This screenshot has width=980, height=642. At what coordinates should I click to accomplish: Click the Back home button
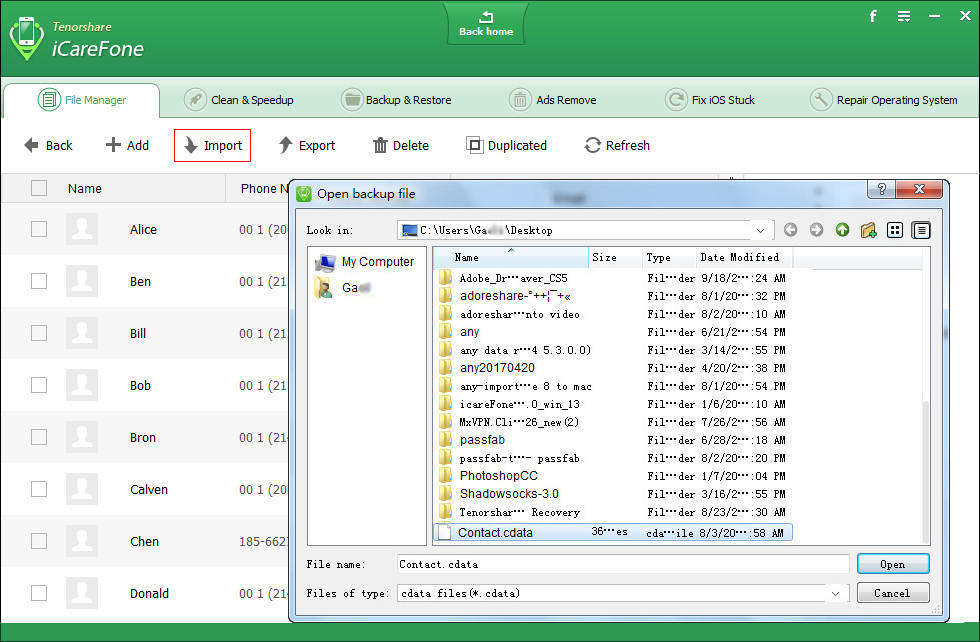485,24
